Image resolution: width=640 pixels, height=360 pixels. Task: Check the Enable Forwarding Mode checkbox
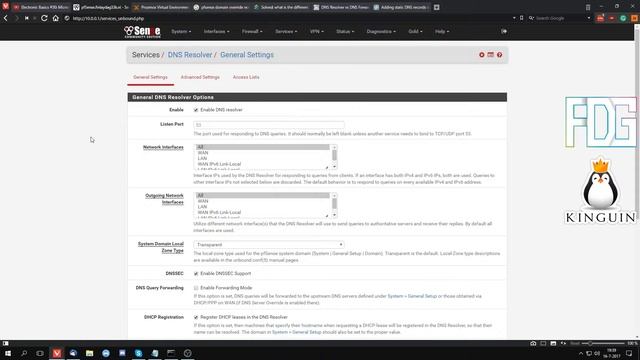pos(196,288)
